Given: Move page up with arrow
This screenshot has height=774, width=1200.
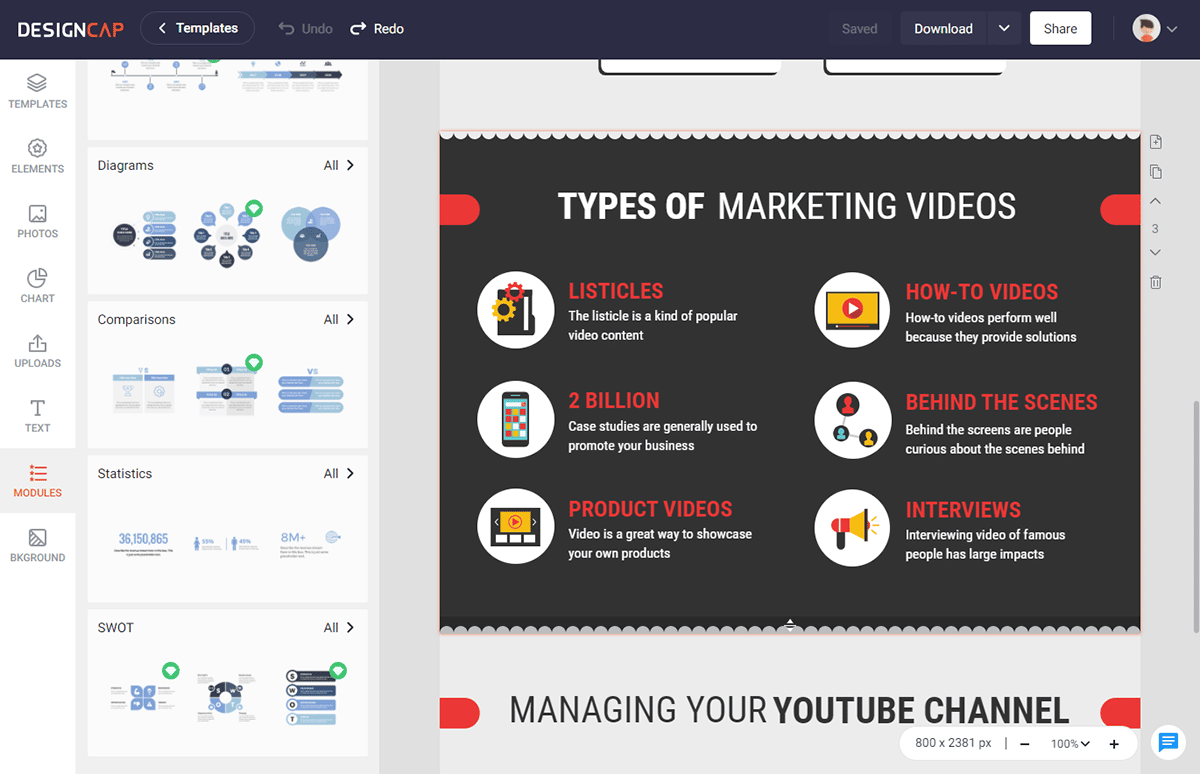Looking at the screenshot, I should point(1156,202).
